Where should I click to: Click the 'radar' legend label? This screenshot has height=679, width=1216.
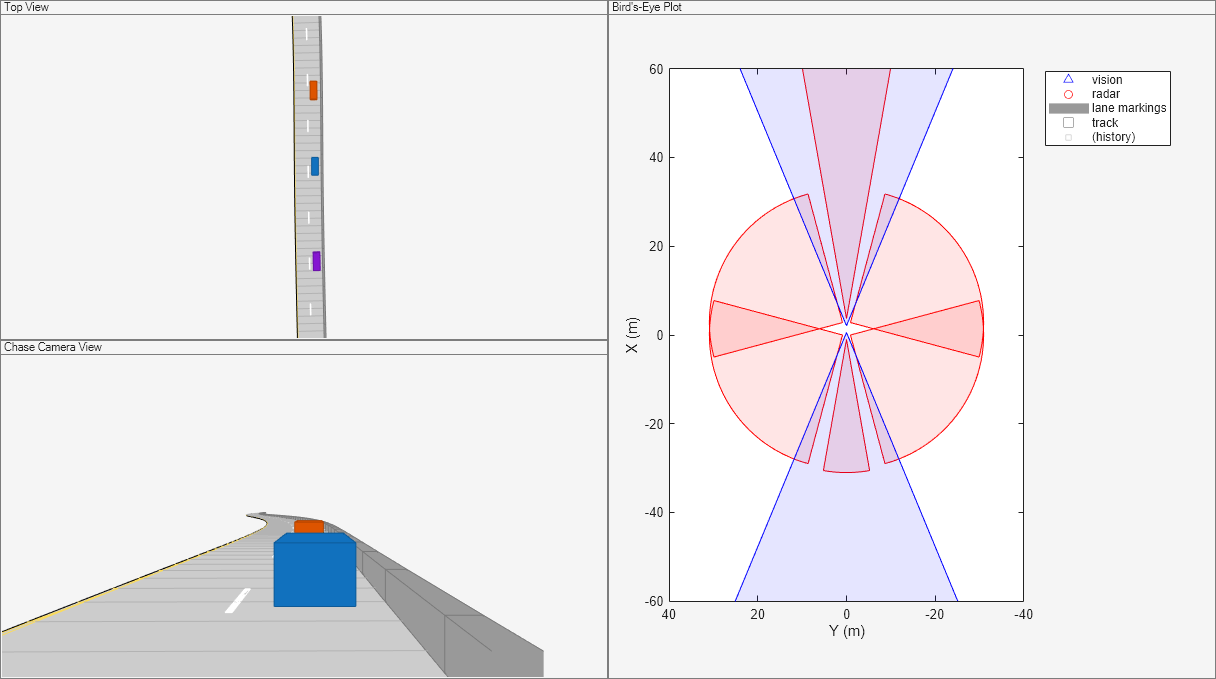(x=1106, y=94)
